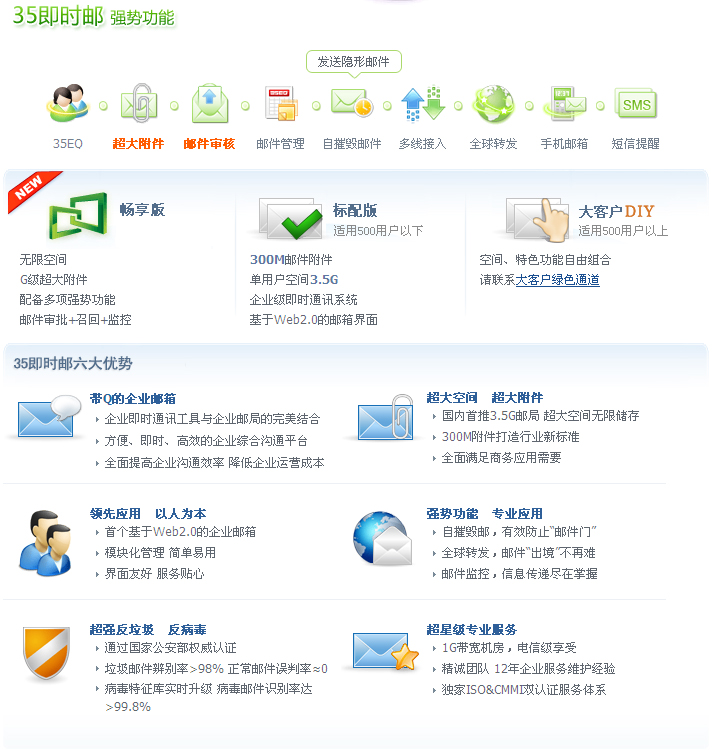The height and width of the screenshot is (750, 715).
Task: Select the 超大附件 paperclip icon
Action: [x=139, y=103]
